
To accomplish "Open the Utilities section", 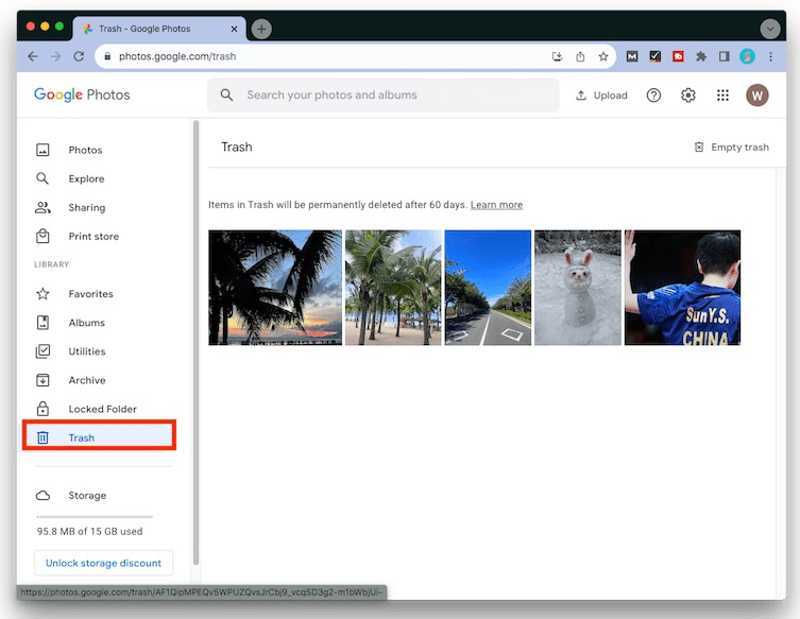I will point(88,351).
